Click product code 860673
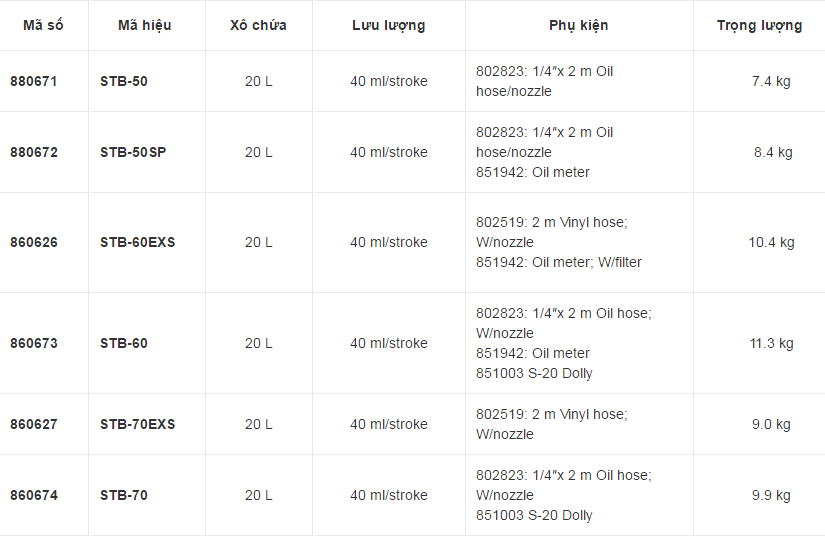The image size is (825, 536). coord(34,343)
